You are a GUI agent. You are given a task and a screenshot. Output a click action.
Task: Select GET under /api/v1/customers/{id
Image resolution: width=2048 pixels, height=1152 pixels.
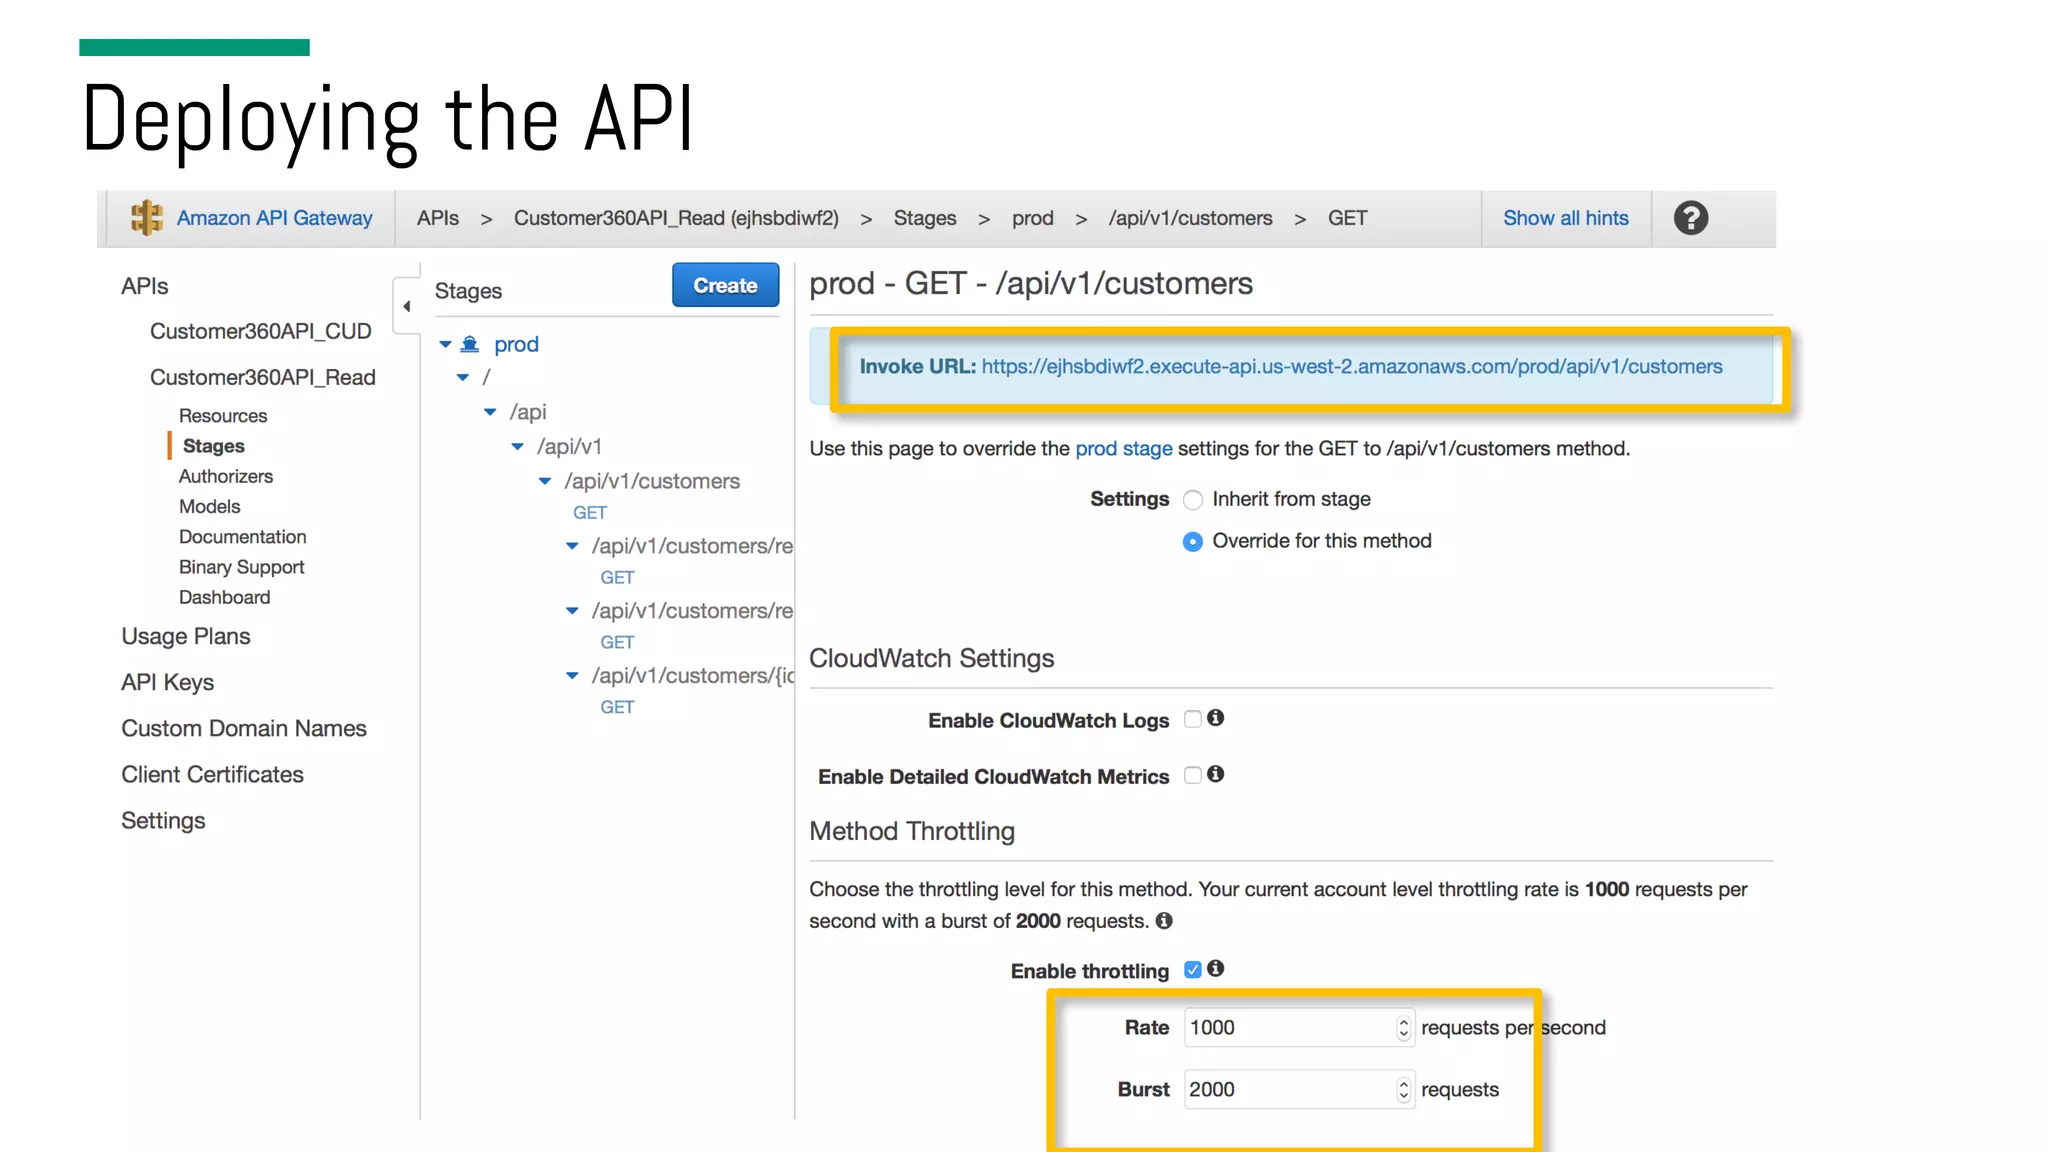[x=617, y=707]
